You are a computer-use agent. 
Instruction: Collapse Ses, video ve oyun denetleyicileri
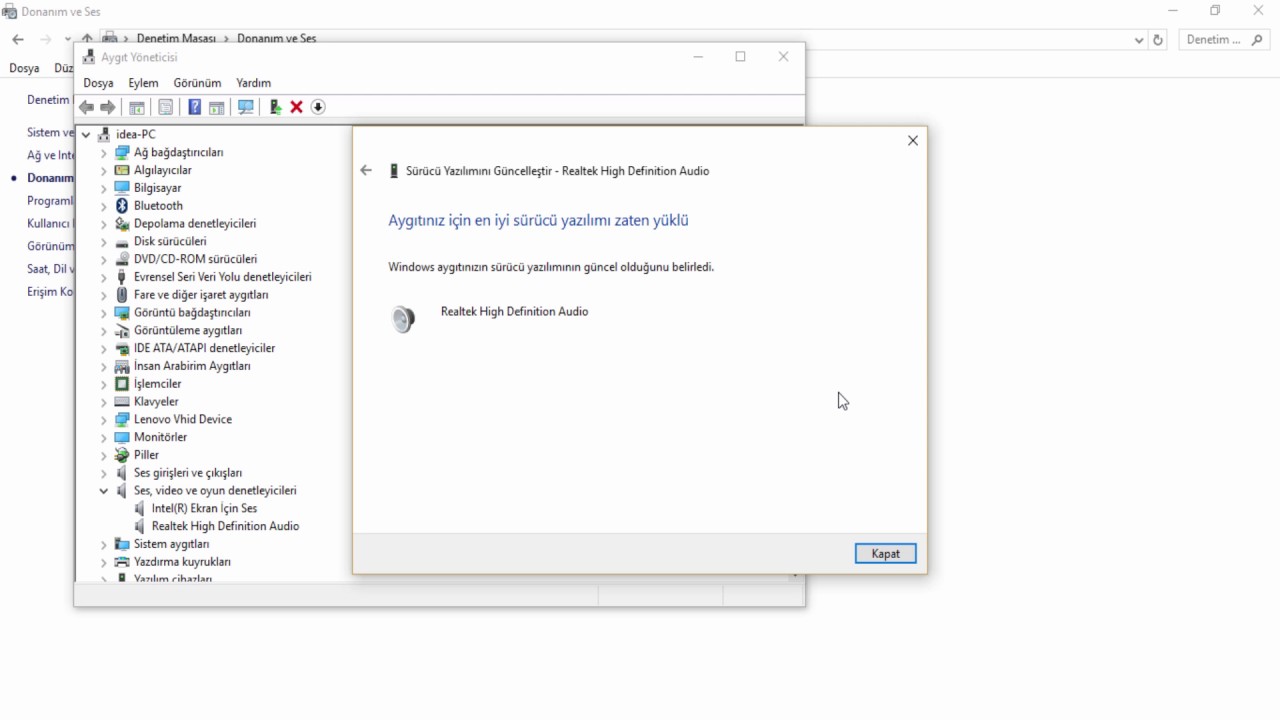pos(103,490)
